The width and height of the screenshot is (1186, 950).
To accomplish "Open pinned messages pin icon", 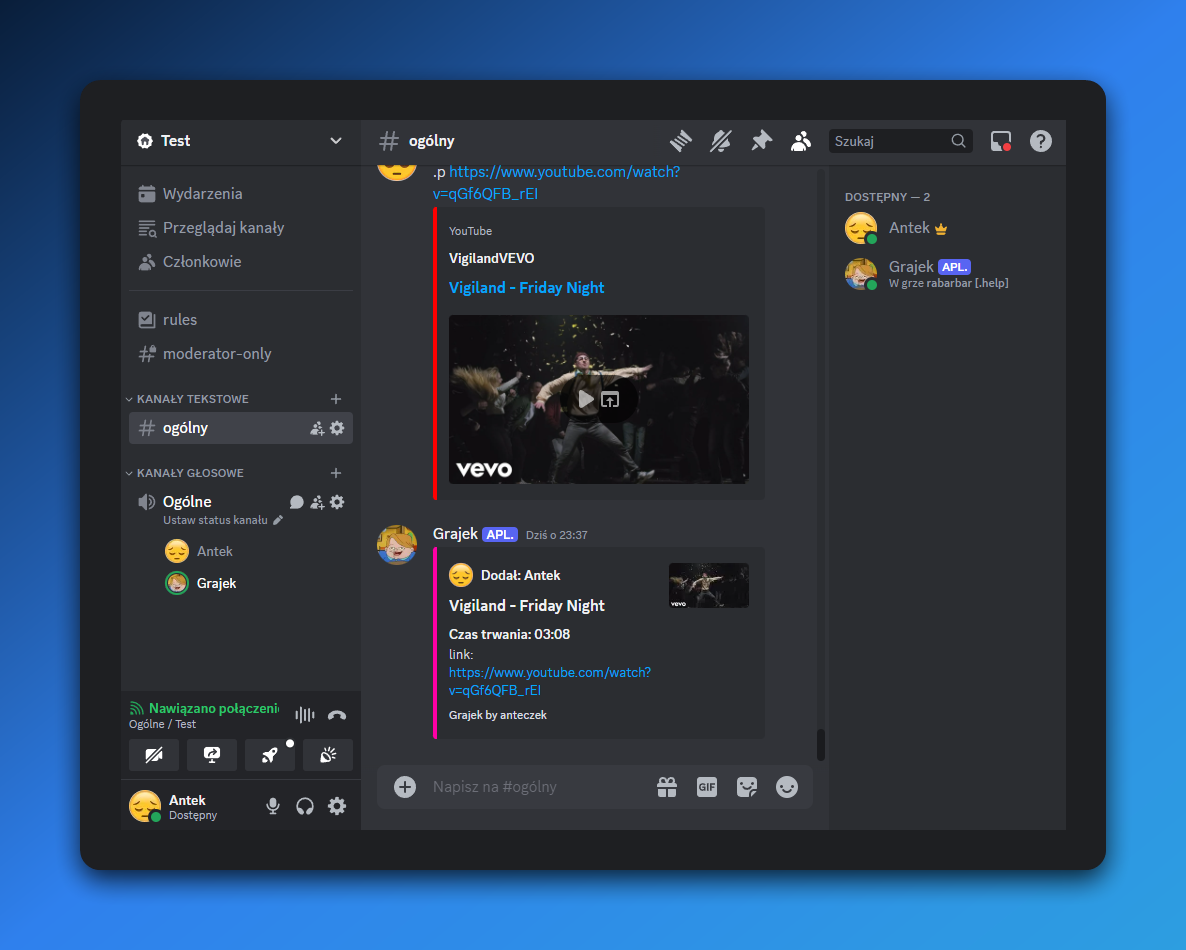I will [761, 141].
